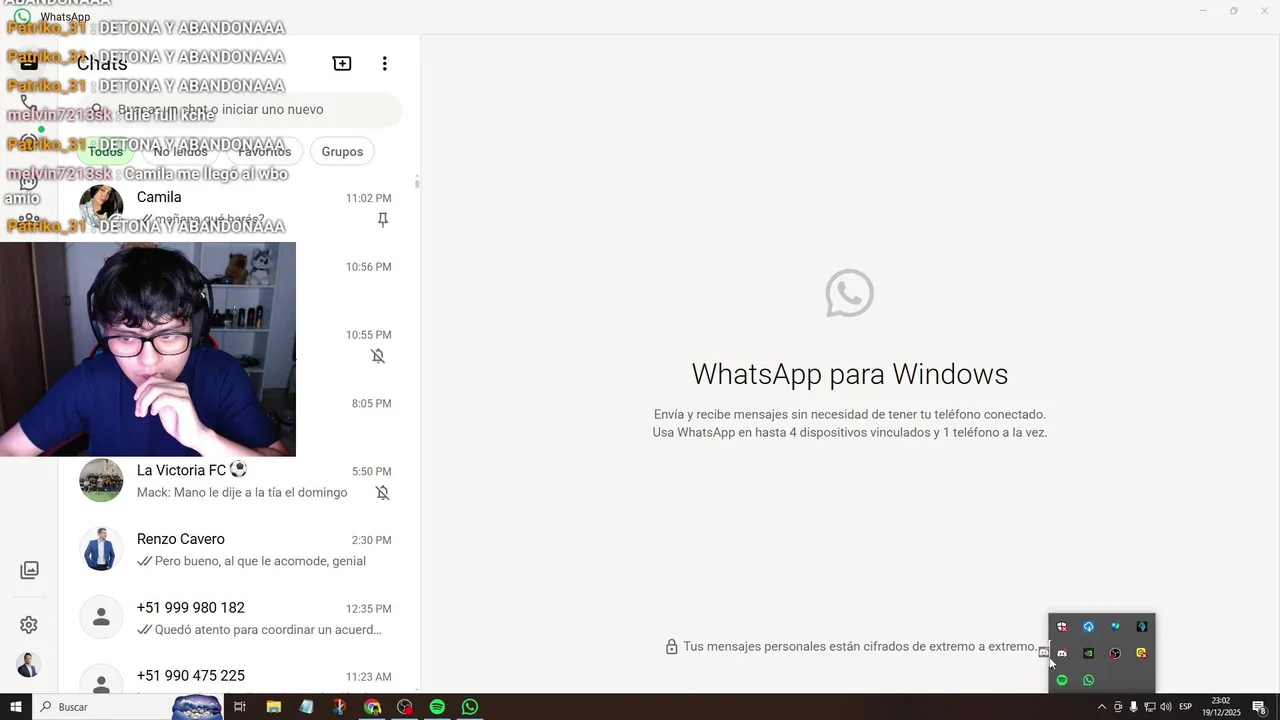This screenshot has width=1280, height=720.
Task: Click the microphone tray icon
Action: [x=1134, y=707]
